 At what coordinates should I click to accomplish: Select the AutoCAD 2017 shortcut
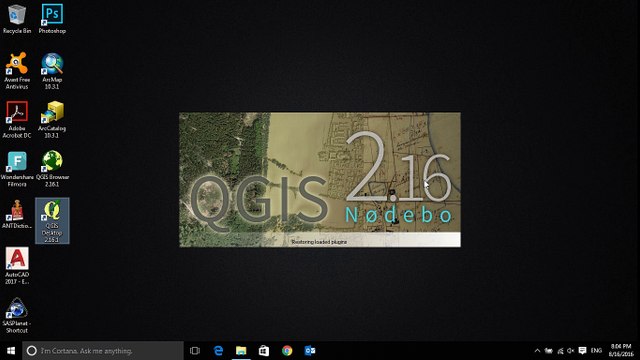point(17,266)
